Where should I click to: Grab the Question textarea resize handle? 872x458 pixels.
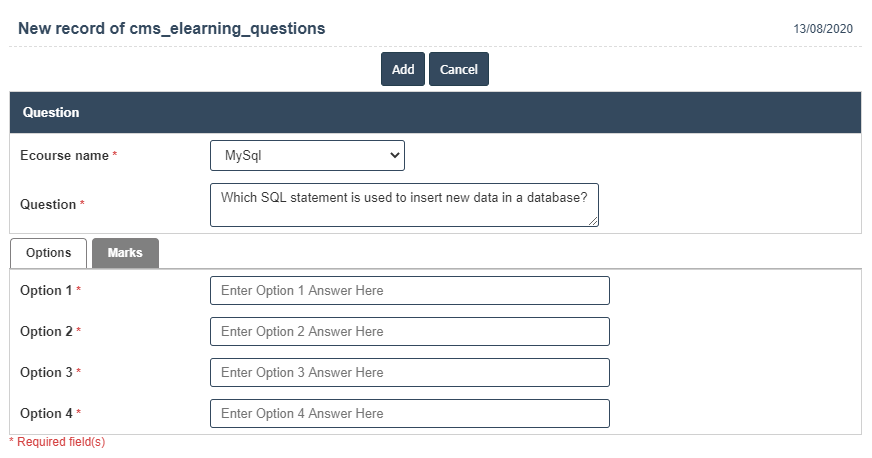[x=593, y=221]
